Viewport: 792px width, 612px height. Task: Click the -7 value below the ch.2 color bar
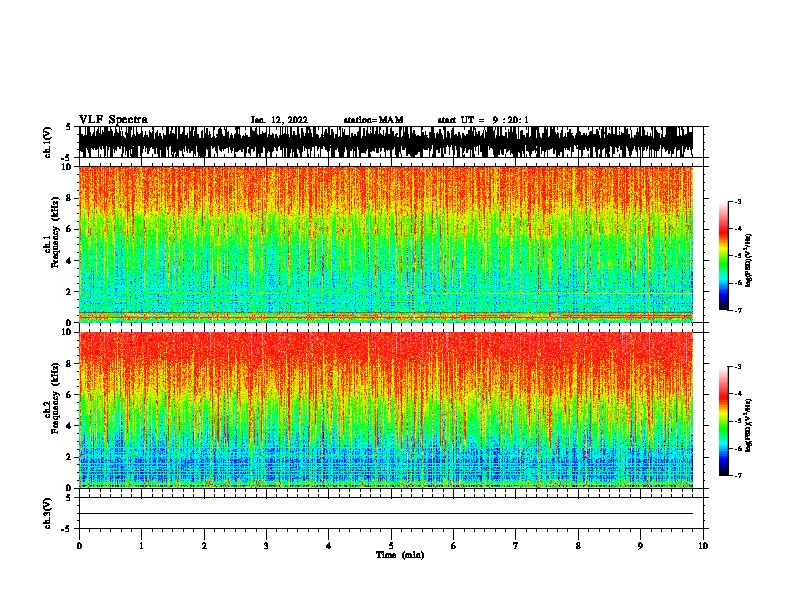738,475
